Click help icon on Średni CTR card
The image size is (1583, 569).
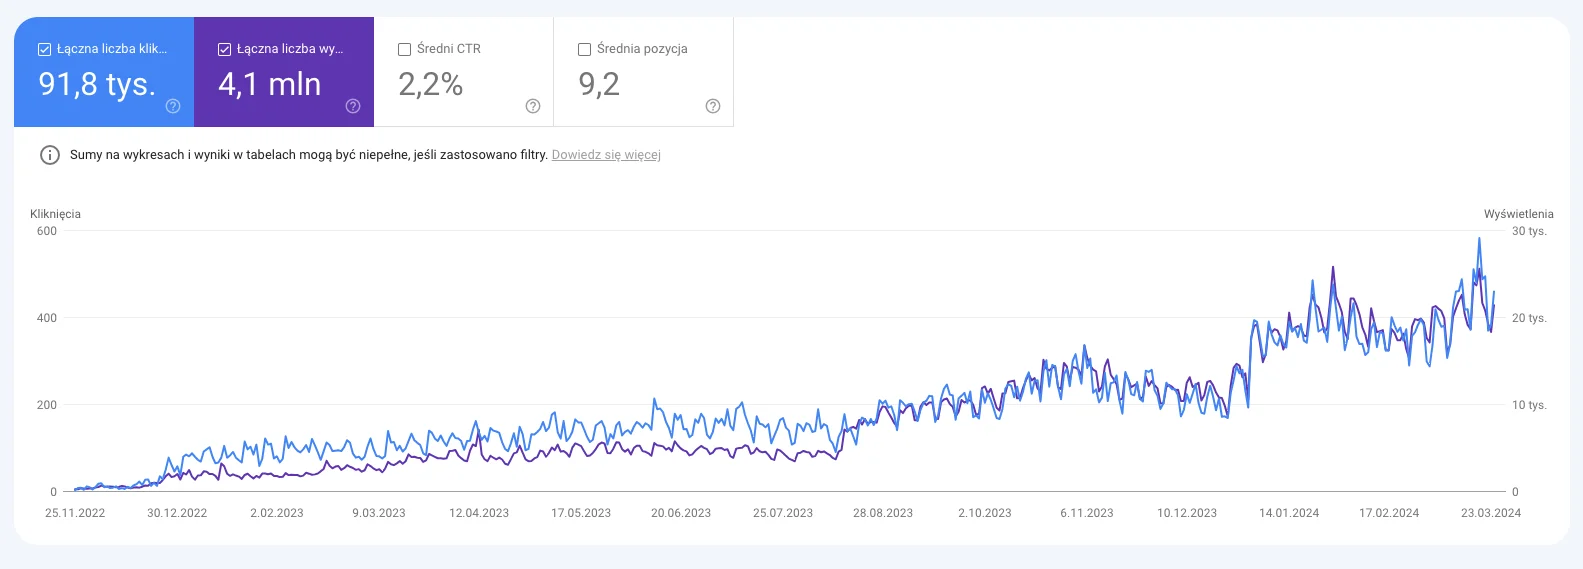pos(533,106)
